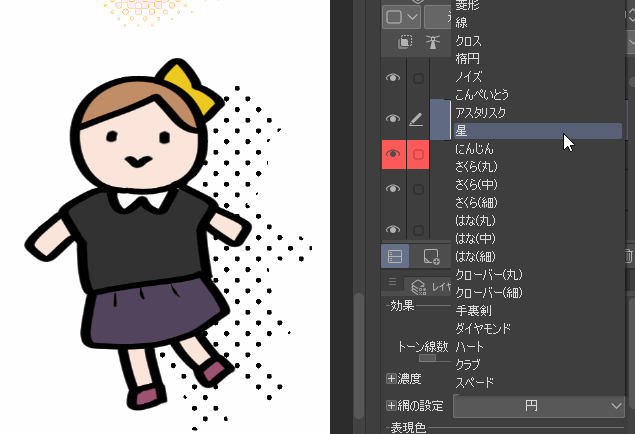
Task: Expand the 濃度 settings section
Action: pos(391,379)
